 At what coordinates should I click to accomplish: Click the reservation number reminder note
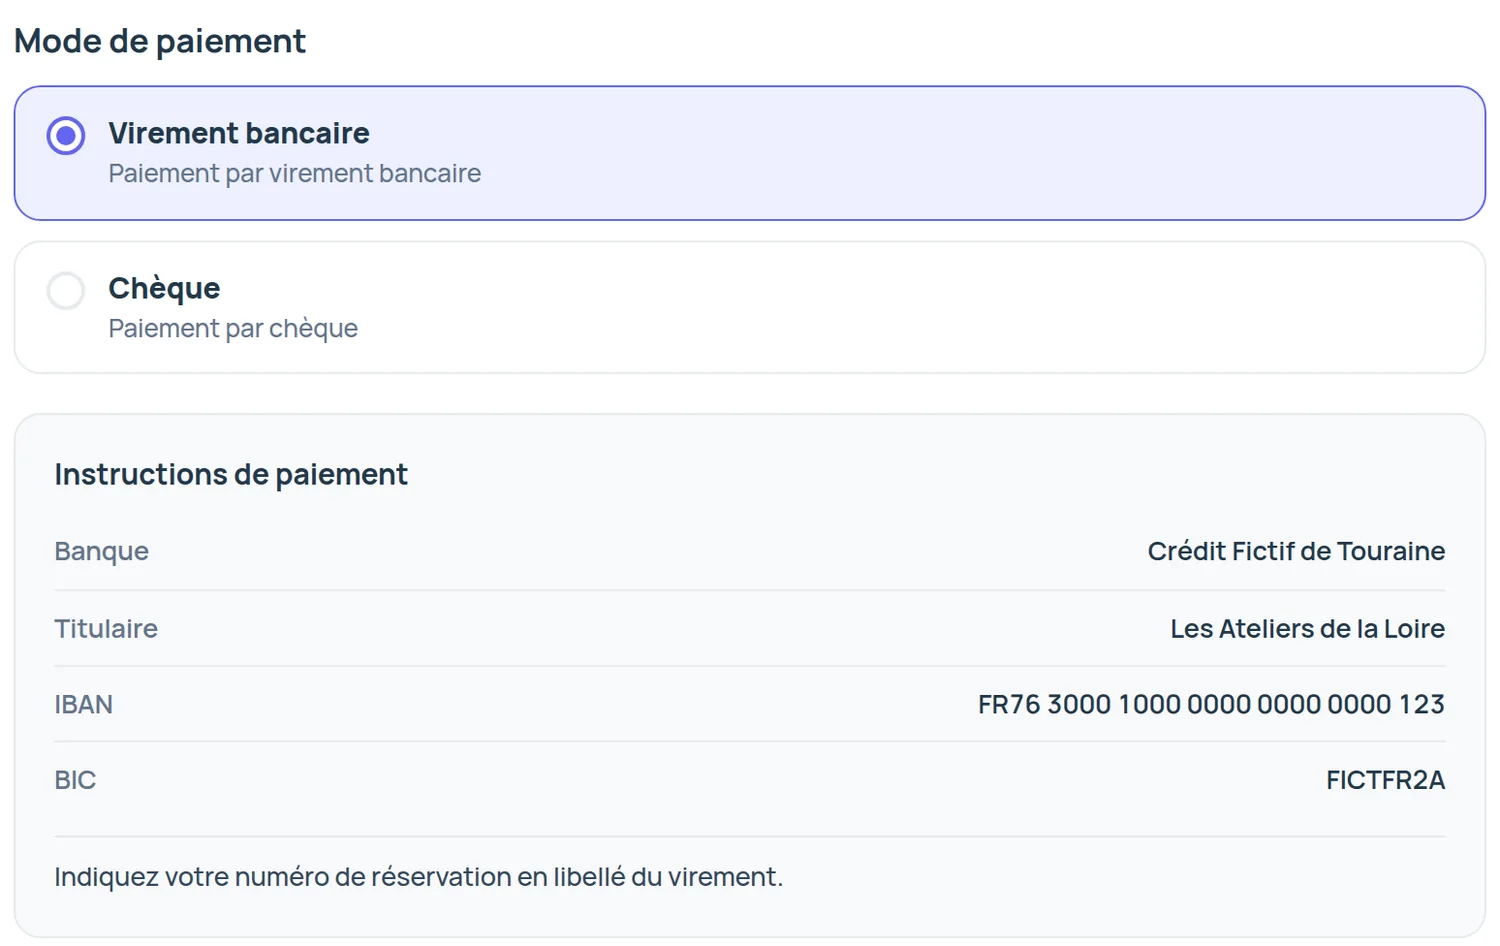click(419, 877)
